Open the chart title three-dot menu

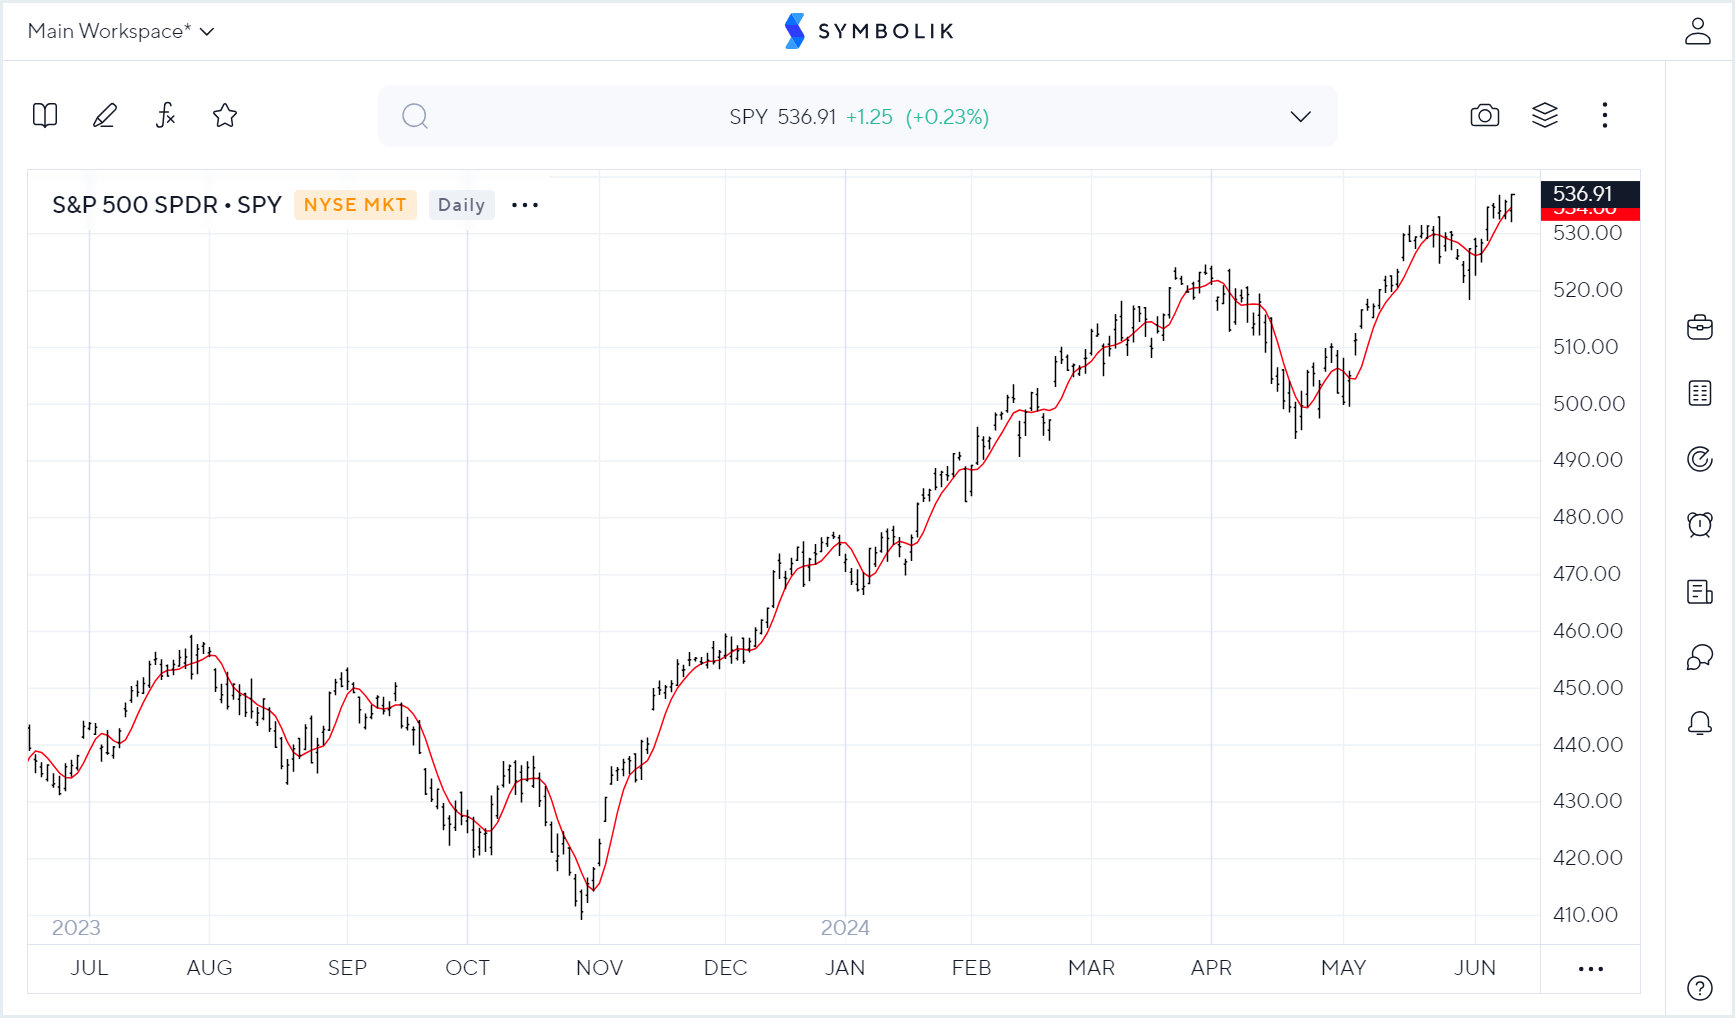525,205
